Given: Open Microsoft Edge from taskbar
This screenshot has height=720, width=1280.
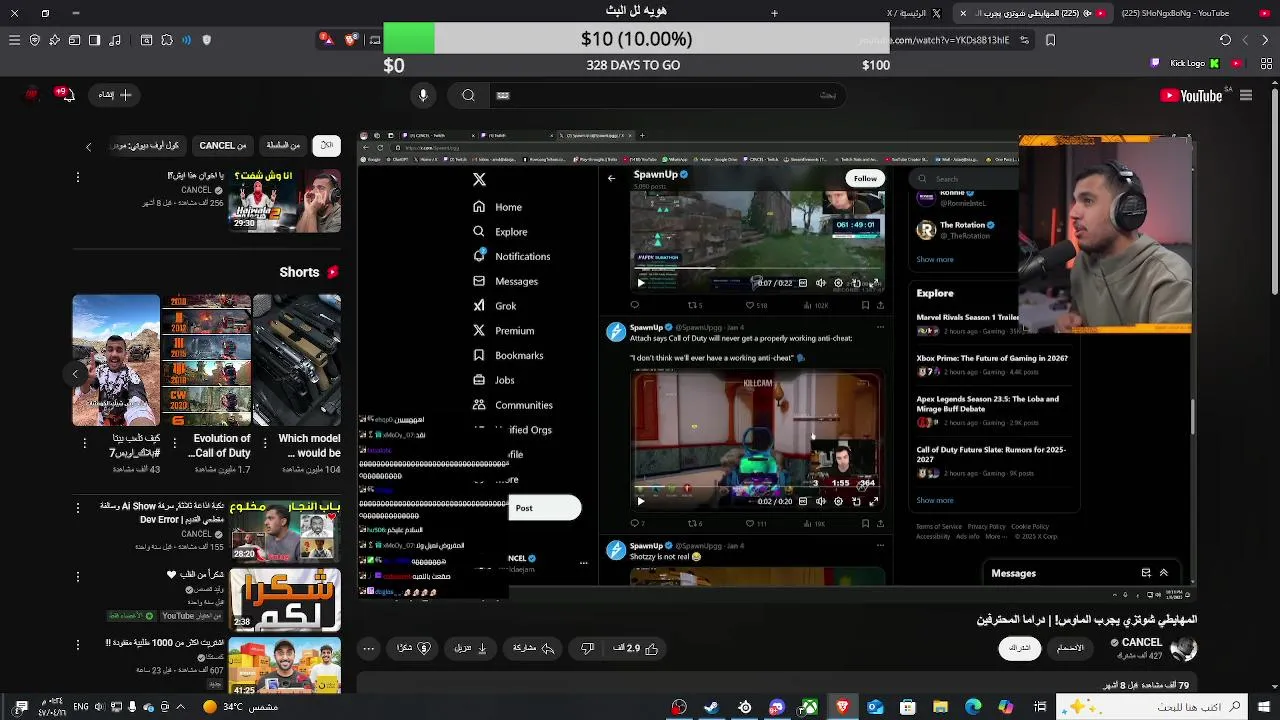Looking at the screenshot, I should [x=973, y=707].
